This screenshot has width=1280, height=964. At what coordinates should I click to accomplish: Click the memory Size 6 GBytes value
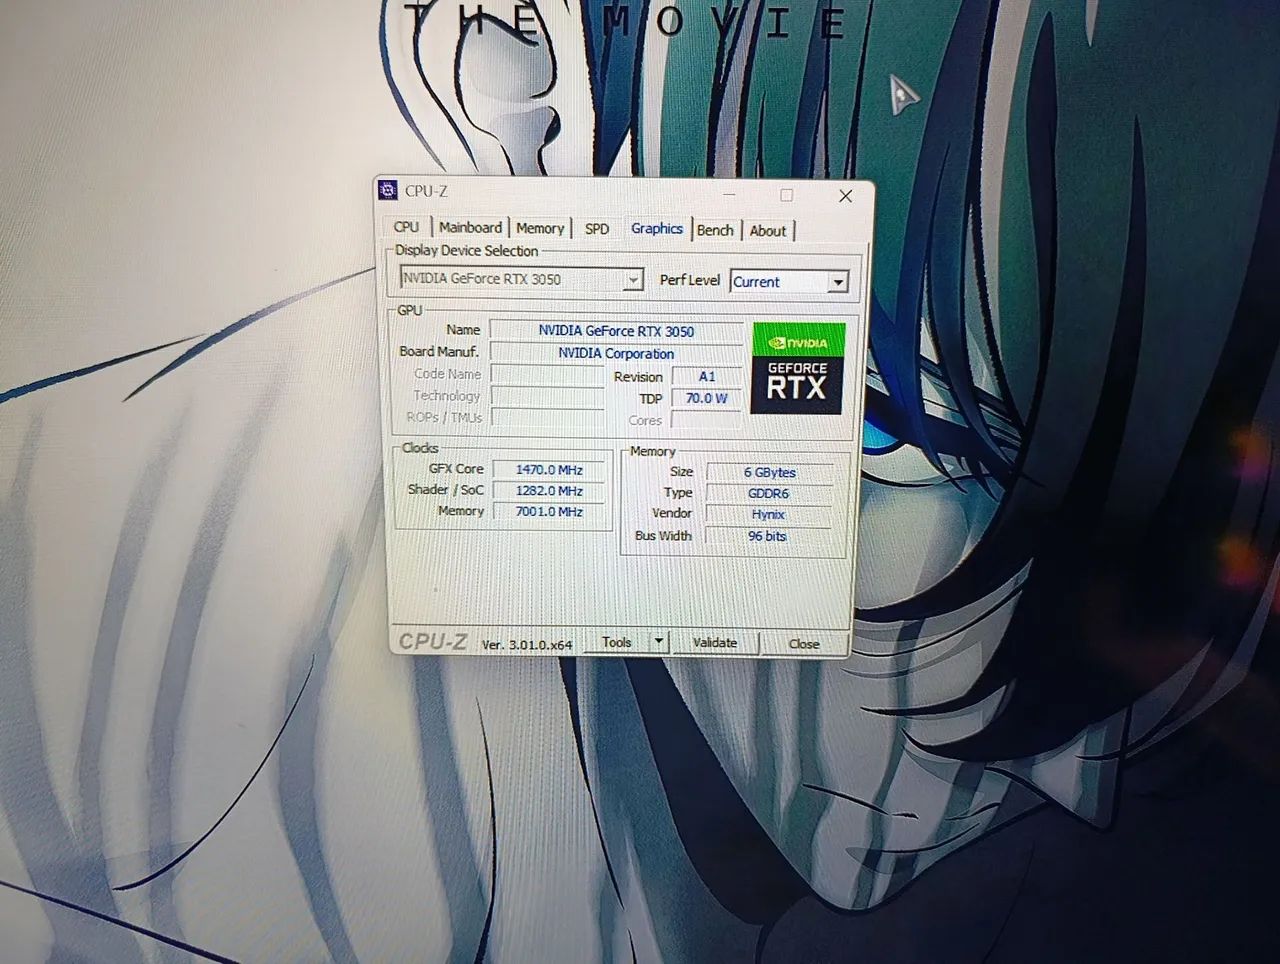coord(769,472)
